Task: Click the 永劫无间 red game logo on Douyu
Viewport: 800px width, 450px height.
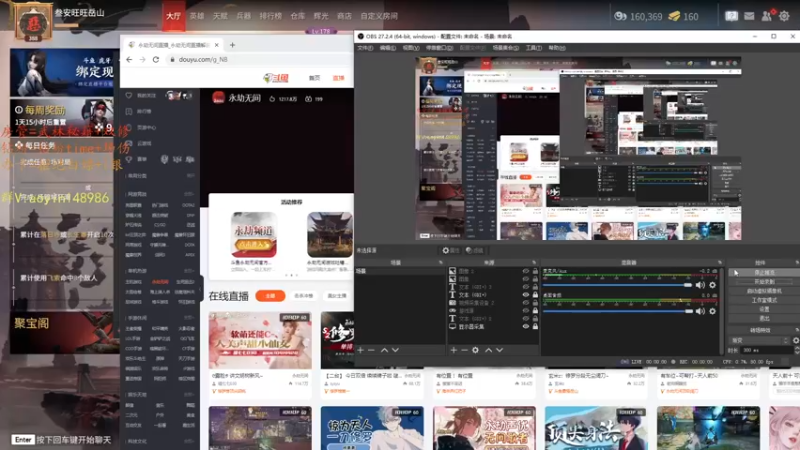Action: point(218,97)
